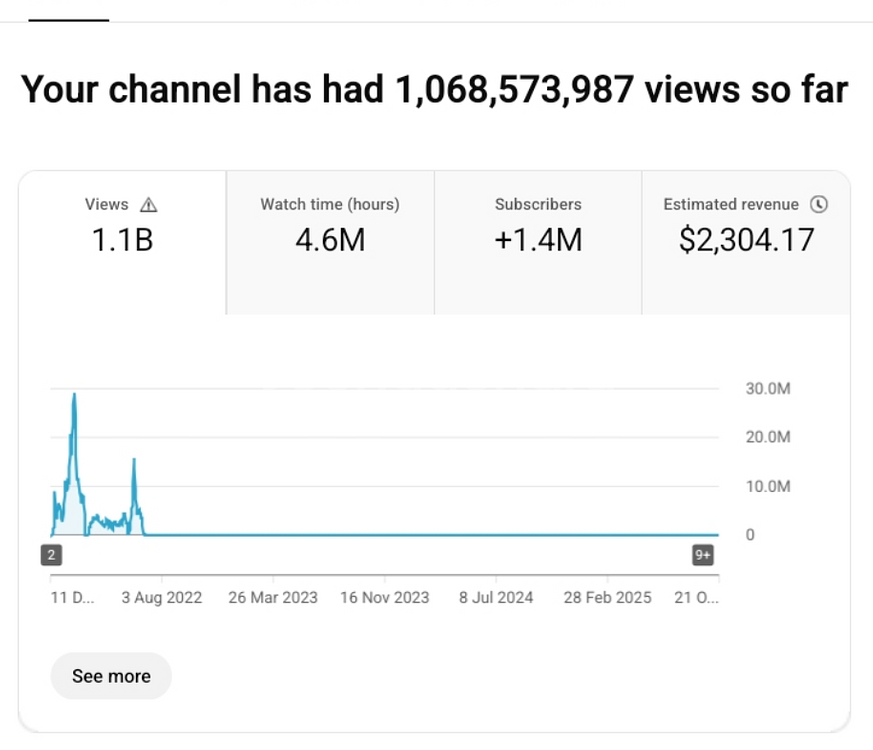Click the clock icon beside Estimated revenue
Screen dimensions: 873x750
(818, 204)
